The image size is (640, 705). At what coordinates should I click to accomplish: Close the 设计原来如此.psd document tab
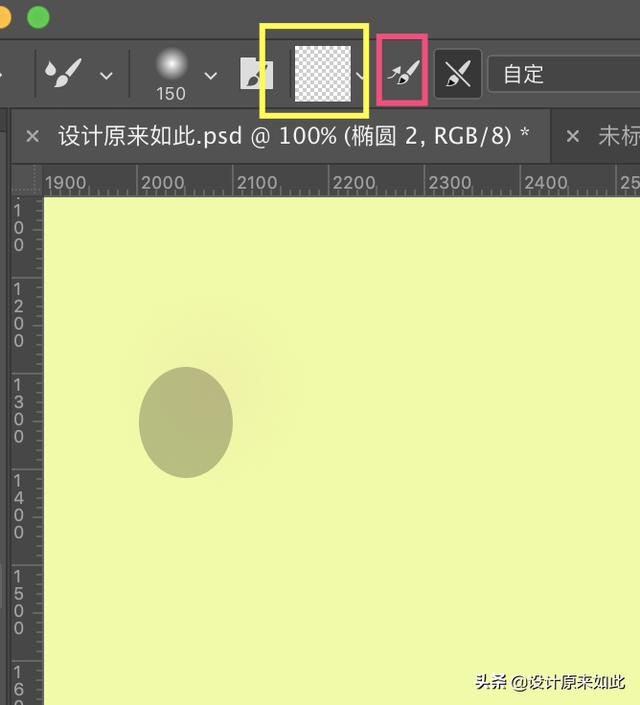(32, 136)
